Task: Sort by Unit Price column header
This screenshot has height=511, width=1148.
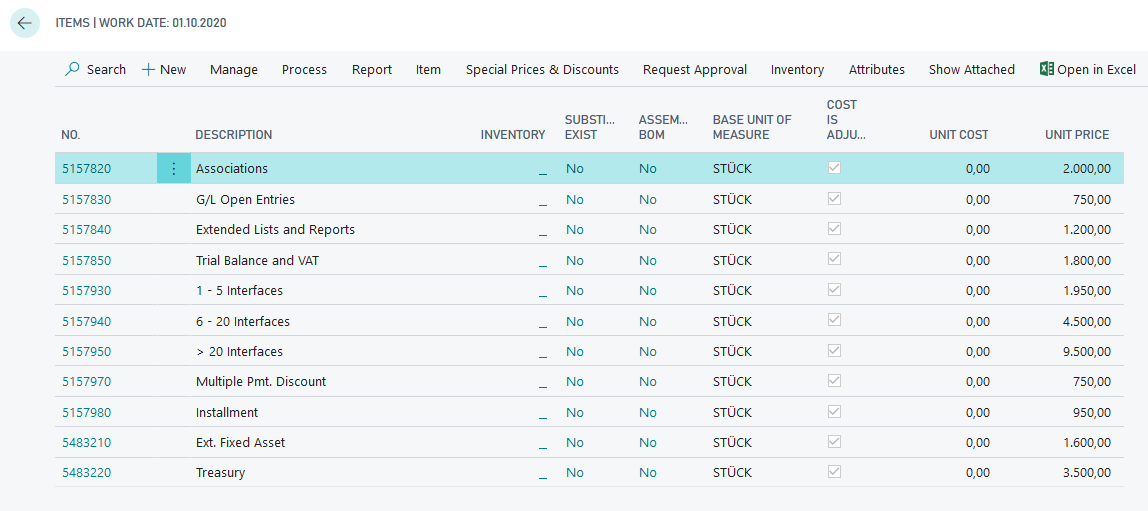Action: click(1077, 134)
